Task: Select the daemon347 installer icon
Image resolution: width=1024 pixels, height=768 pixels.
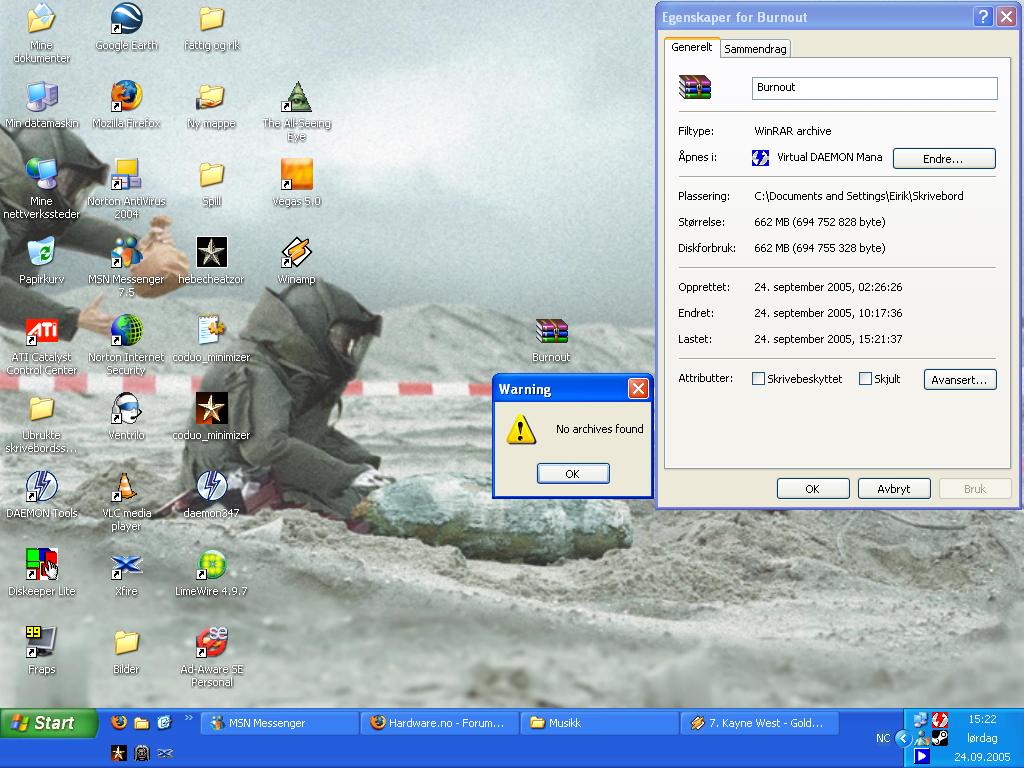Action: (212, 494)
